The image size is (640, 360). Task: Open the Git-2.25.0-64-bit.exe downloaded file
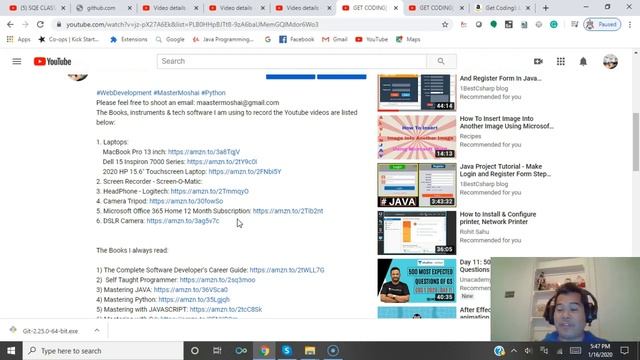[49, 331]
